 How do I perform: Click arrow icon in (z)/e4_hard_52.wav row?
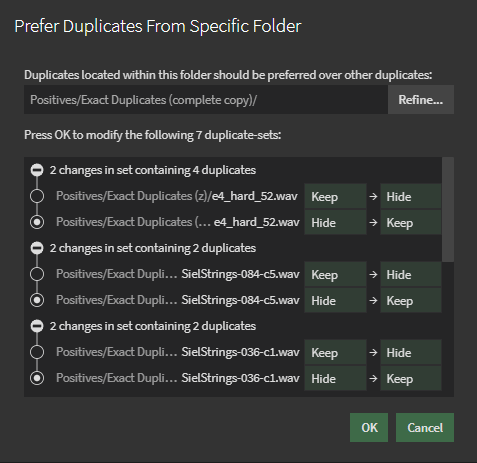click(x=373, y=196)
